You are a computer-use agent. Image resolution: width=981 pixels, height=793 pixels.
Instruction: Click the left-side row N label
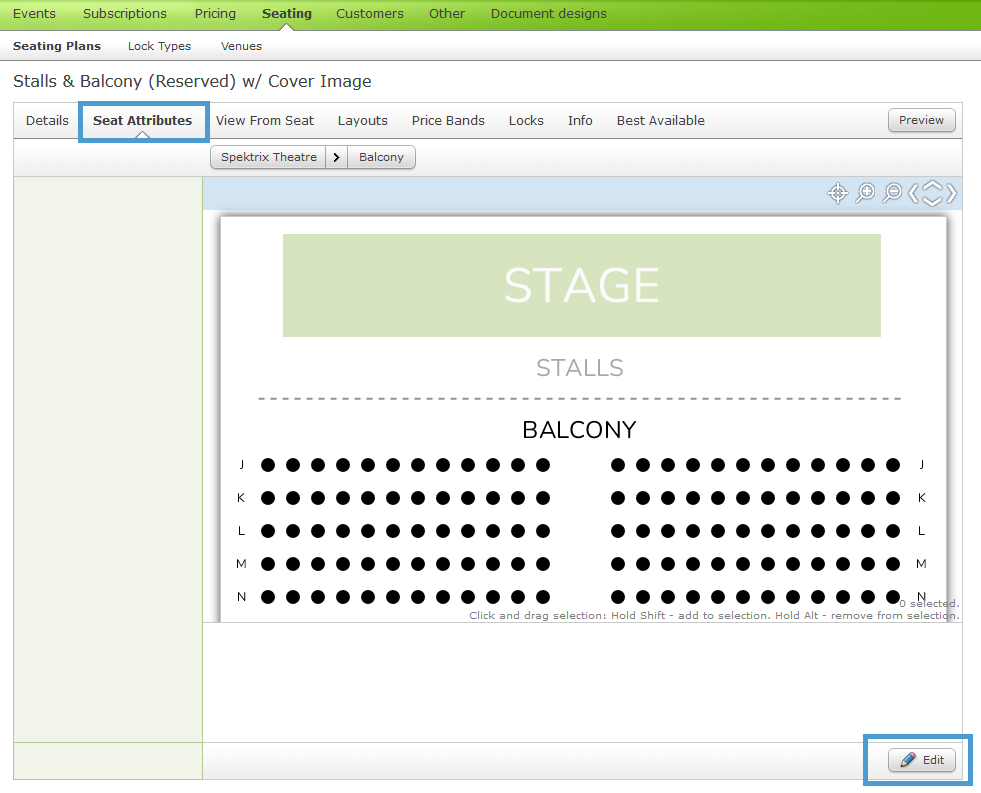(241, 597)
